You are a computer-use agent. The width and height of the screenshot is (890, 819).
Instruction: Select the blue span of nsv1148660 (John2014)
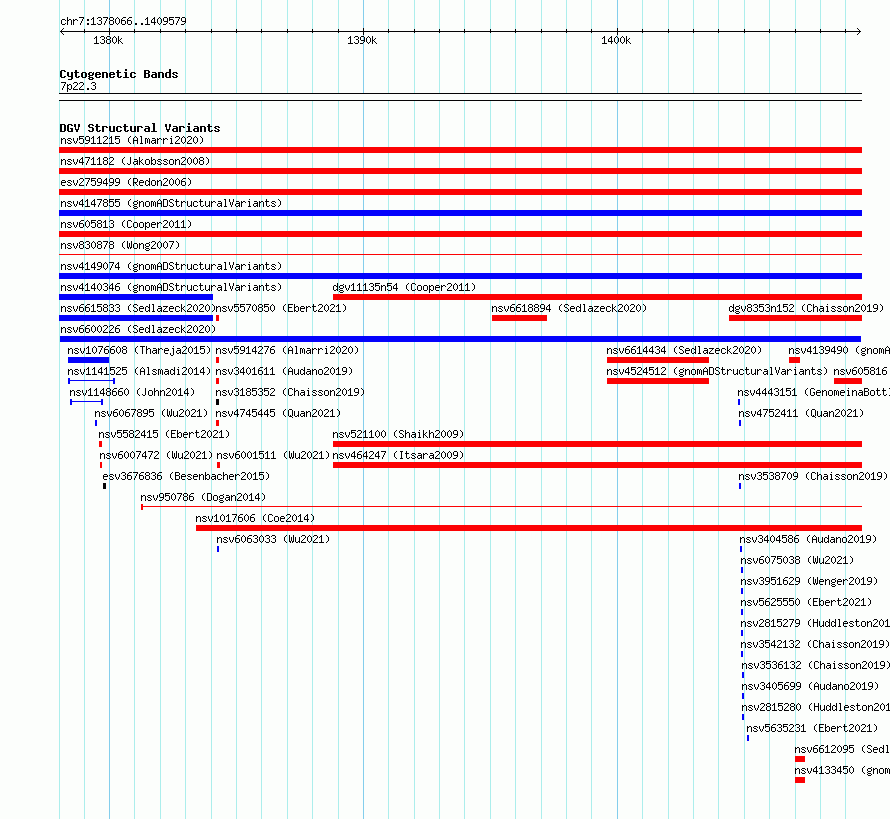86,402
